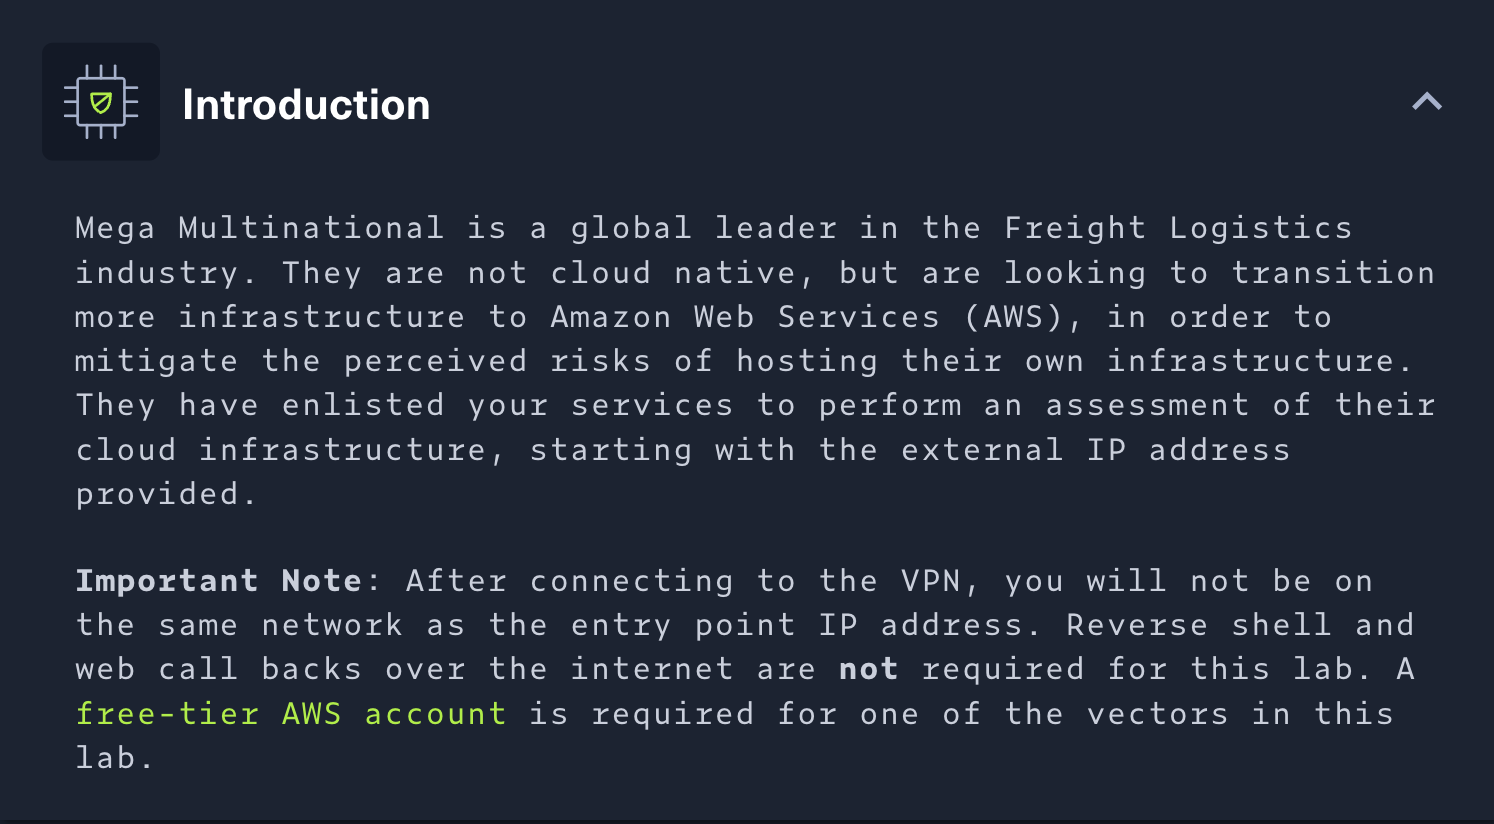Viewport: 1494px width, 824px height.
Task: Click the "Mega Multinational" company name
Action: (x=259, y=228)
